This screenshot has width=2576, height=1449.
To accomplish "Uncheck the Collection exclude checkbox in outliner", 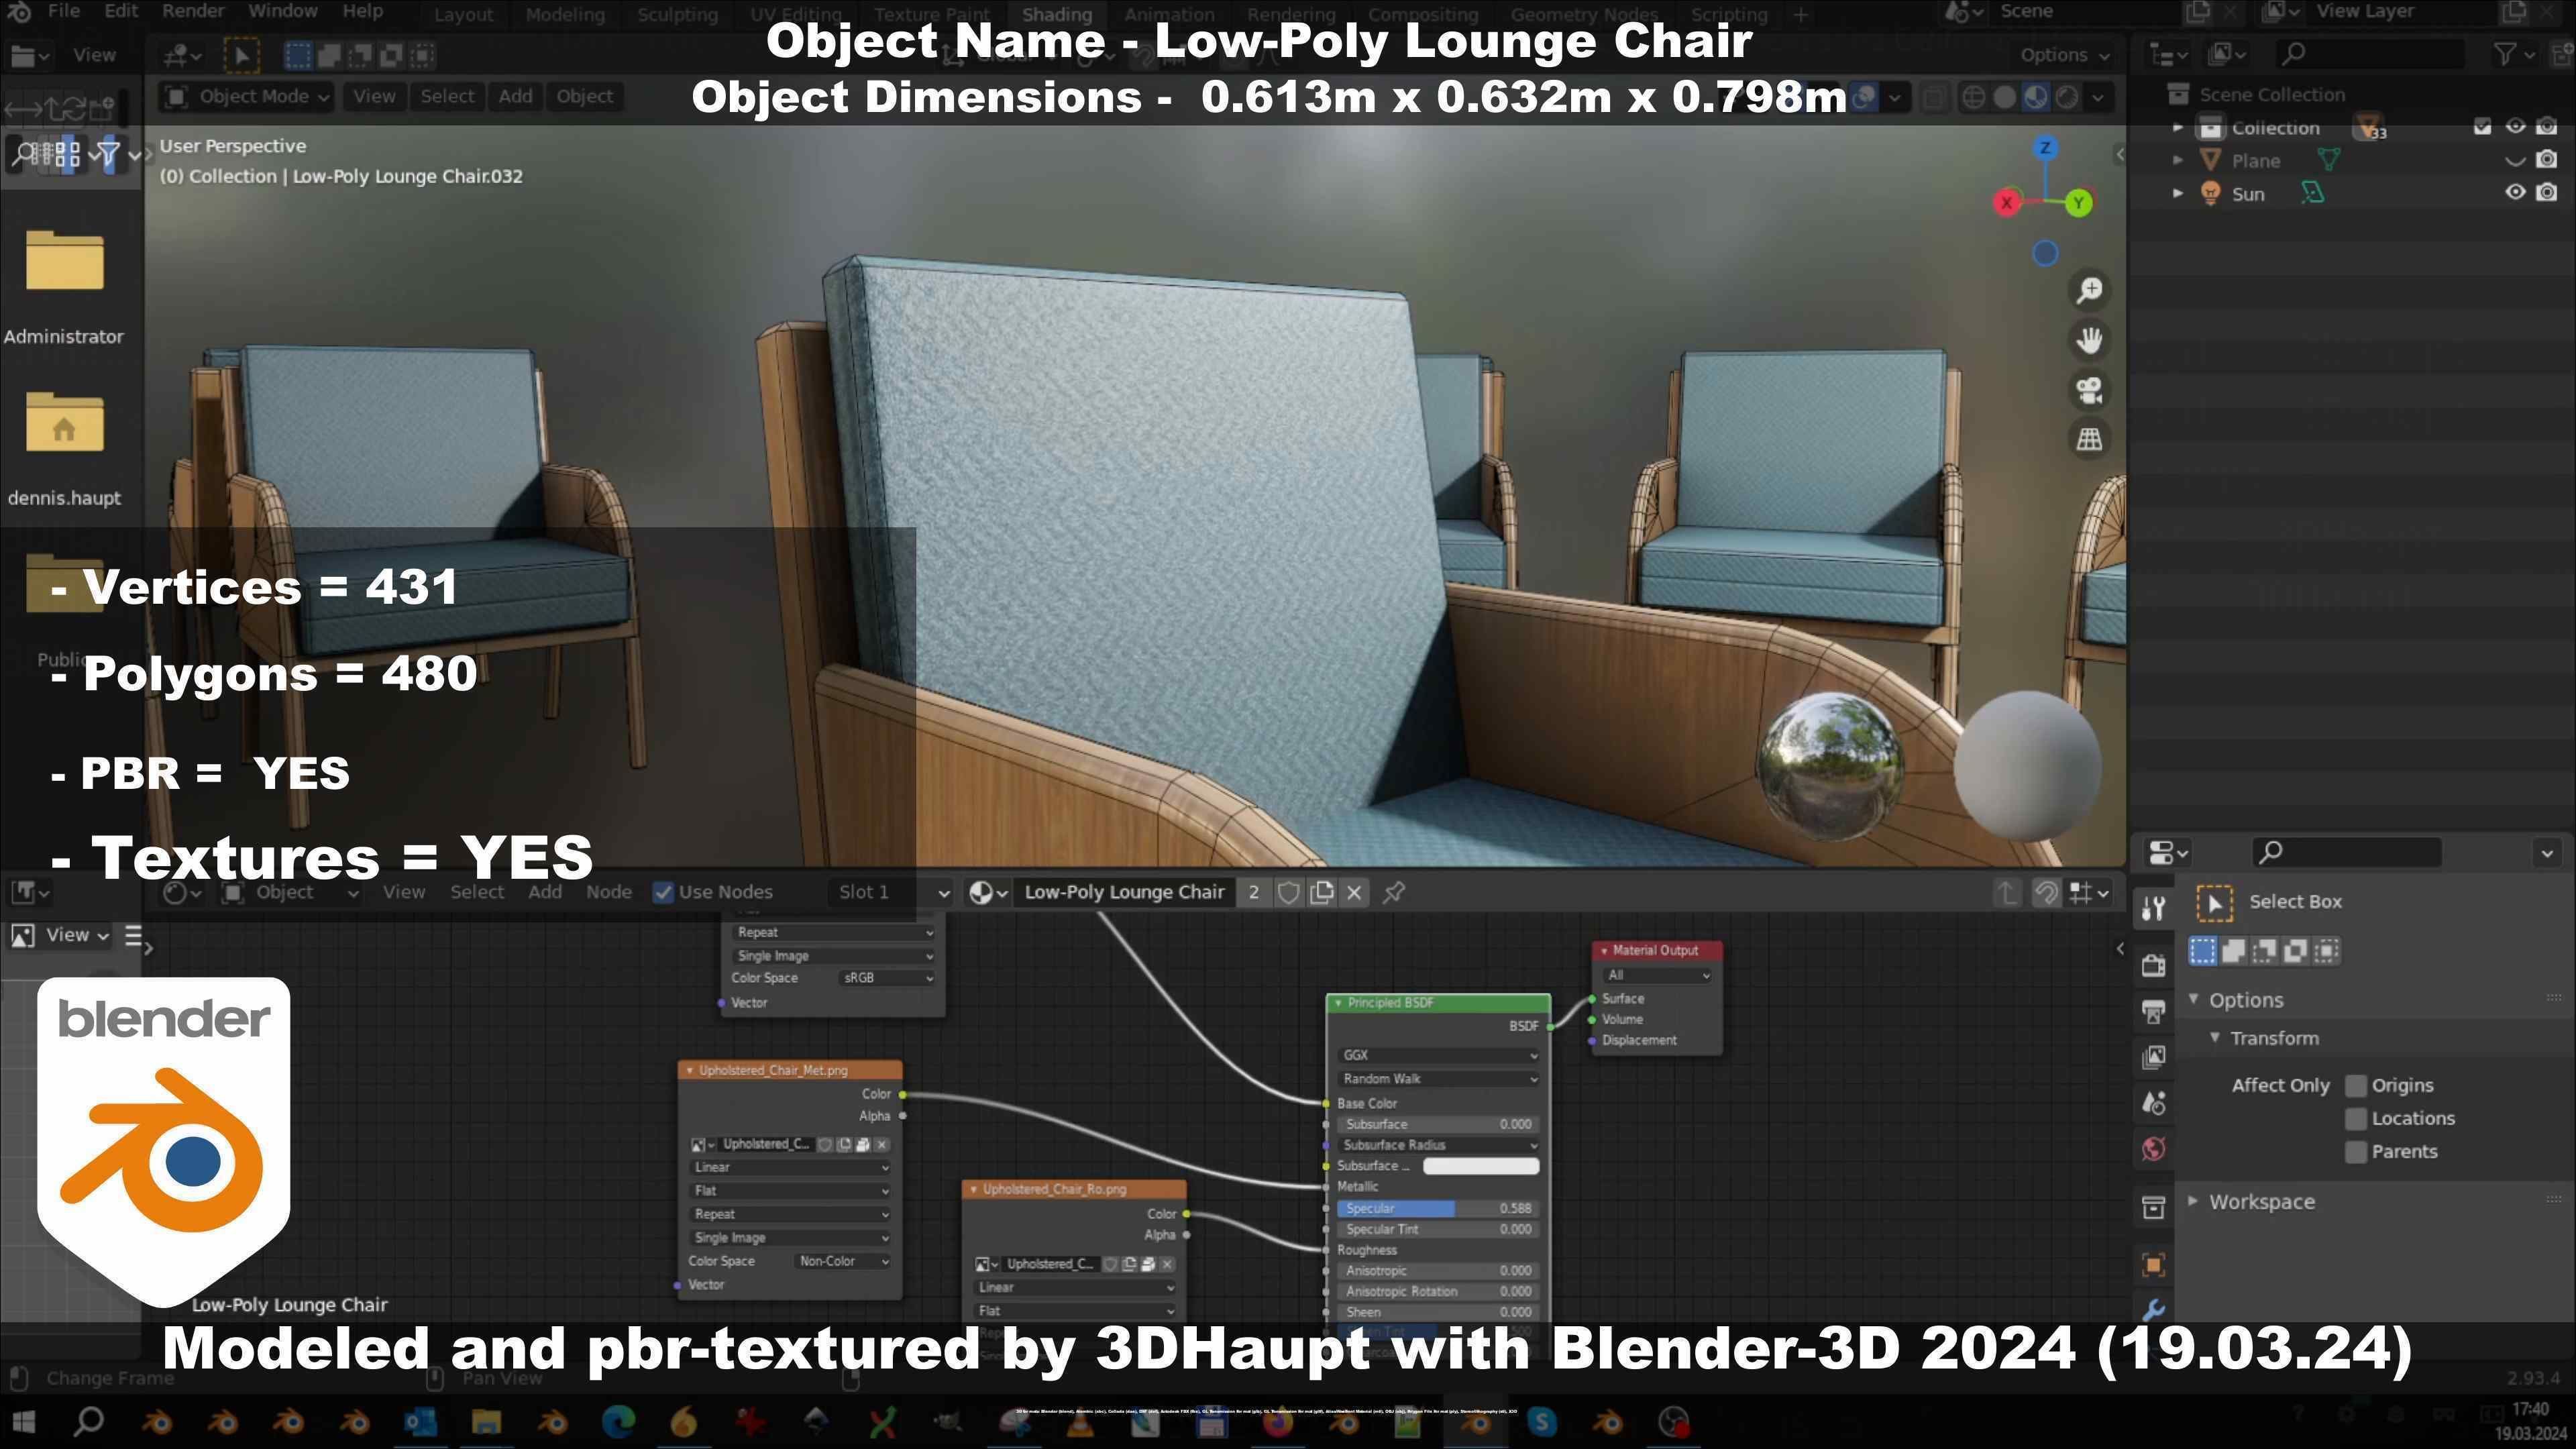I will pyautogui.click(x=2482, y=126).
